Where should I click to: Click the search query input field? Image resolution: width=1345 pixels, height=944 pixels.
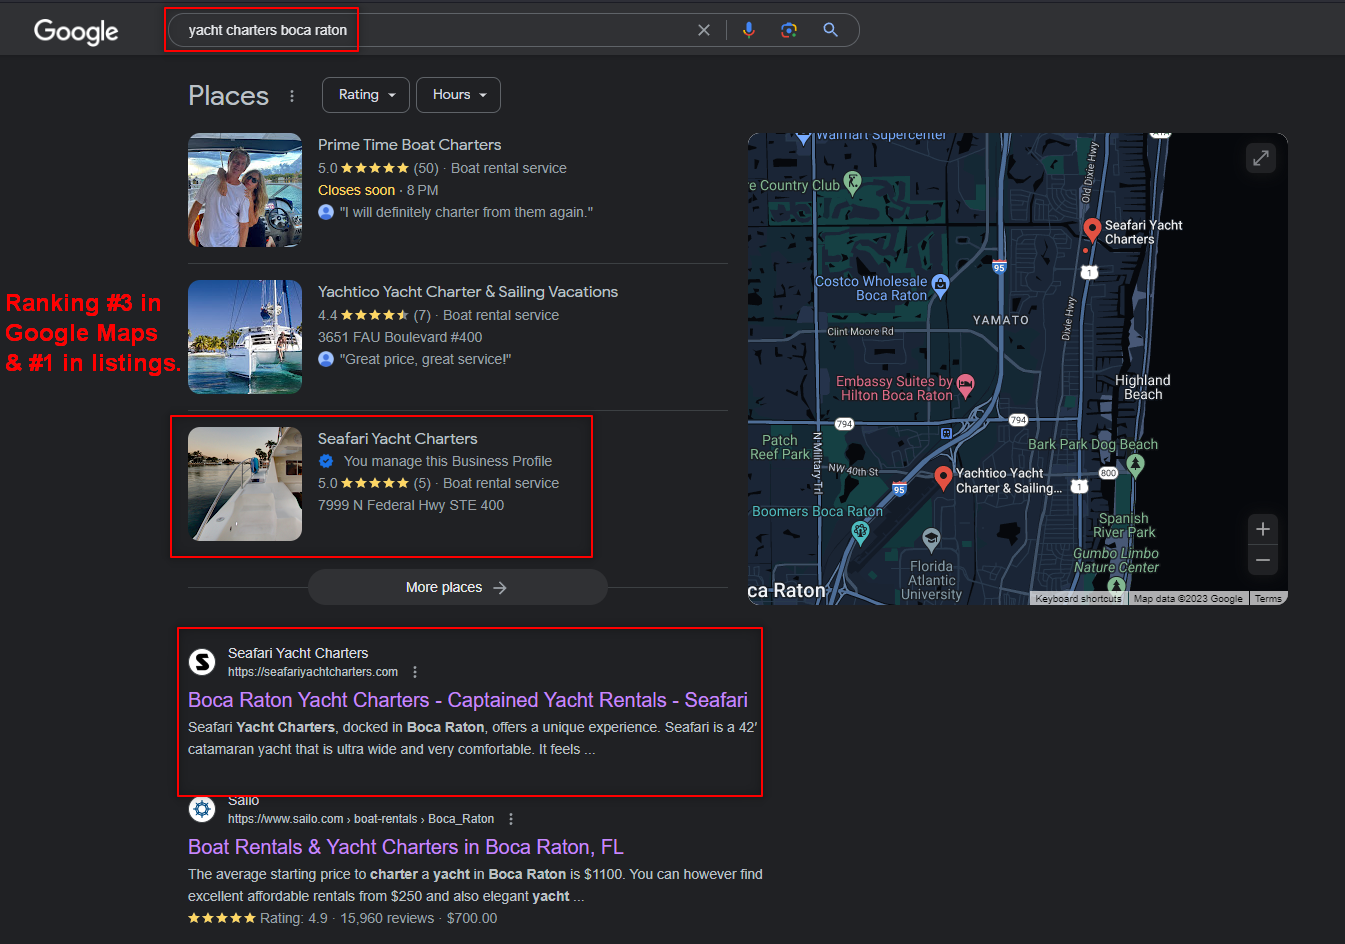[x=430, y=30]
